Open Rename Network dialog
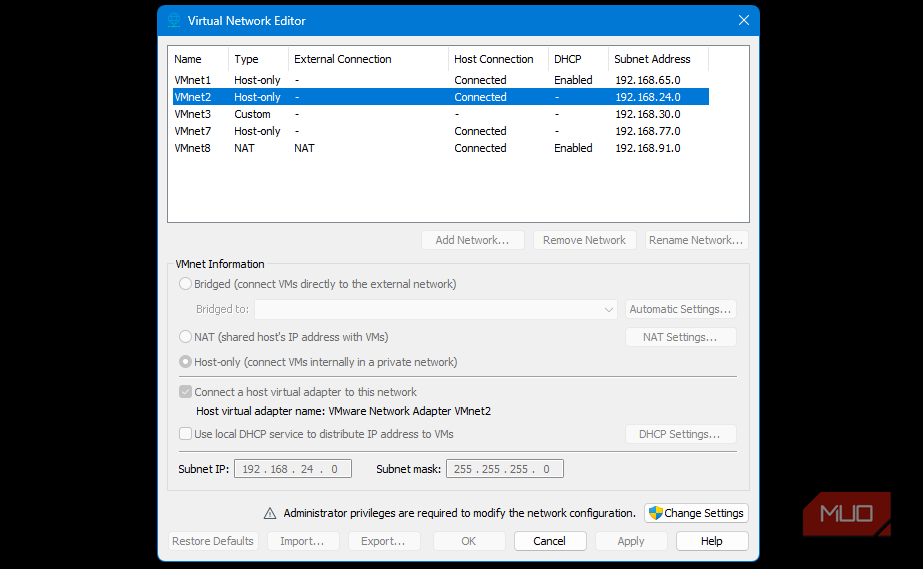Screen dimensions: 923x569 (x=696, y=240)
